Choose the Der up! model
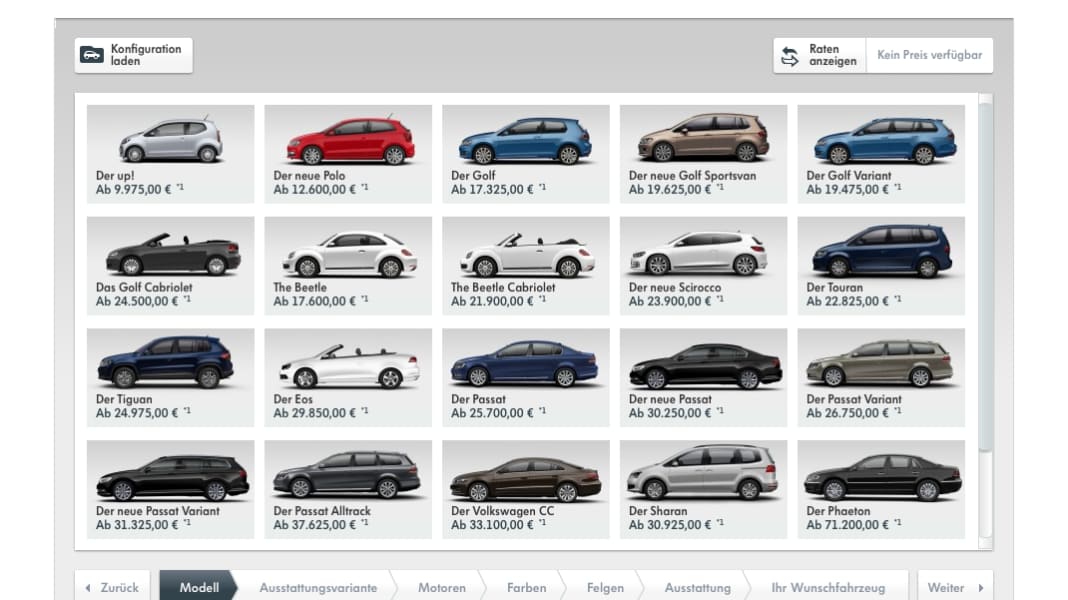This screenshot has height=600, width=1068. [170, 154]
